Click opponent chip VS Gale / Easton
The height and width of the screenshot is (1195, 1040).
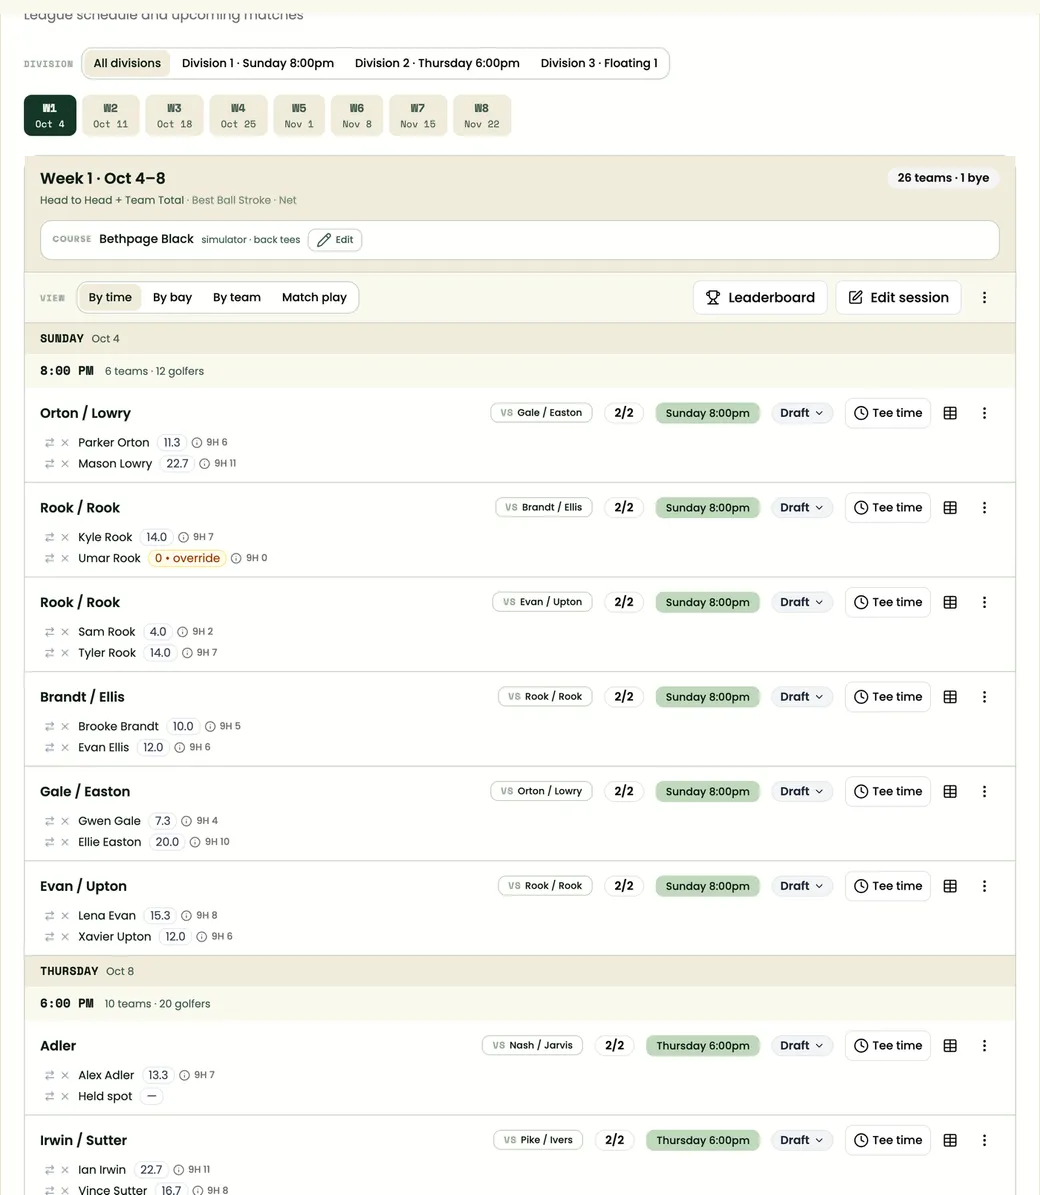[x=541, y=413]
